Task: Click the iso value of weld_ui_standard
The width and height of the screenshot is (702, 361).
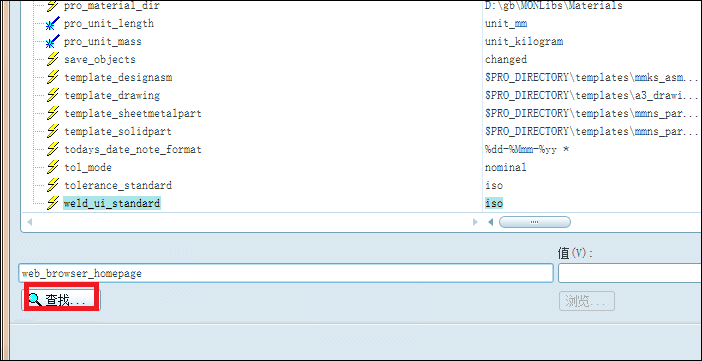Action: coord(494,203)
